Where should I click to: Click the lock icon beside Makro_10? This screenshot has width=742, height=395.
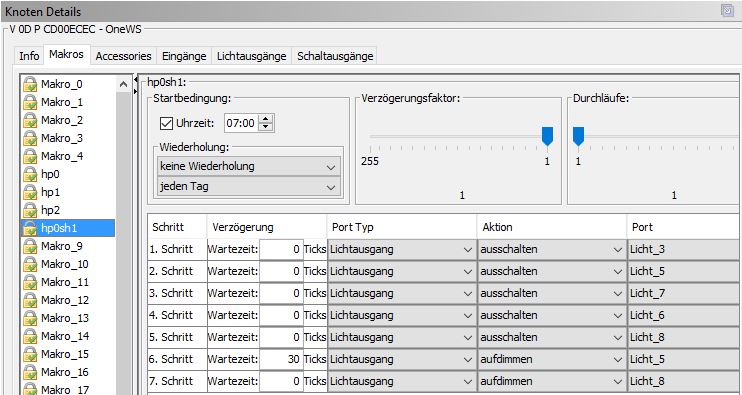(30, 264)
